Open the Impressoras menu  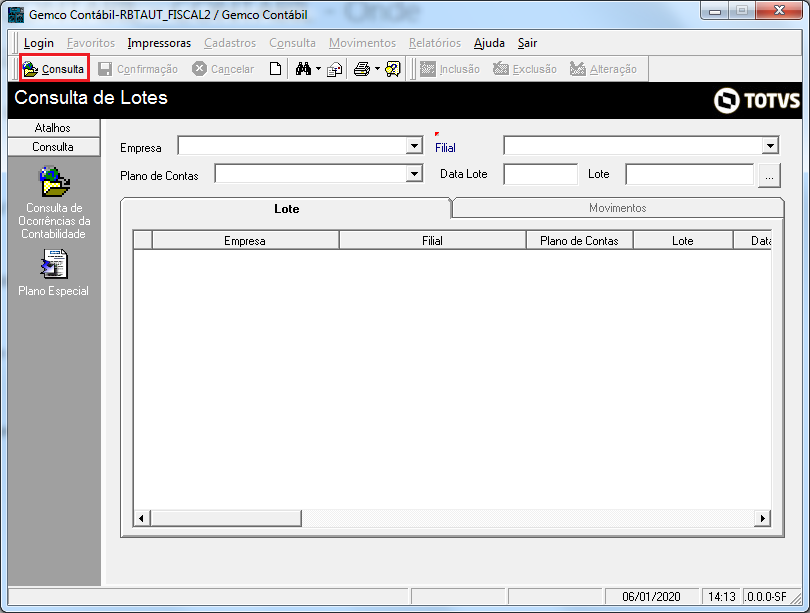pos(159,43)
